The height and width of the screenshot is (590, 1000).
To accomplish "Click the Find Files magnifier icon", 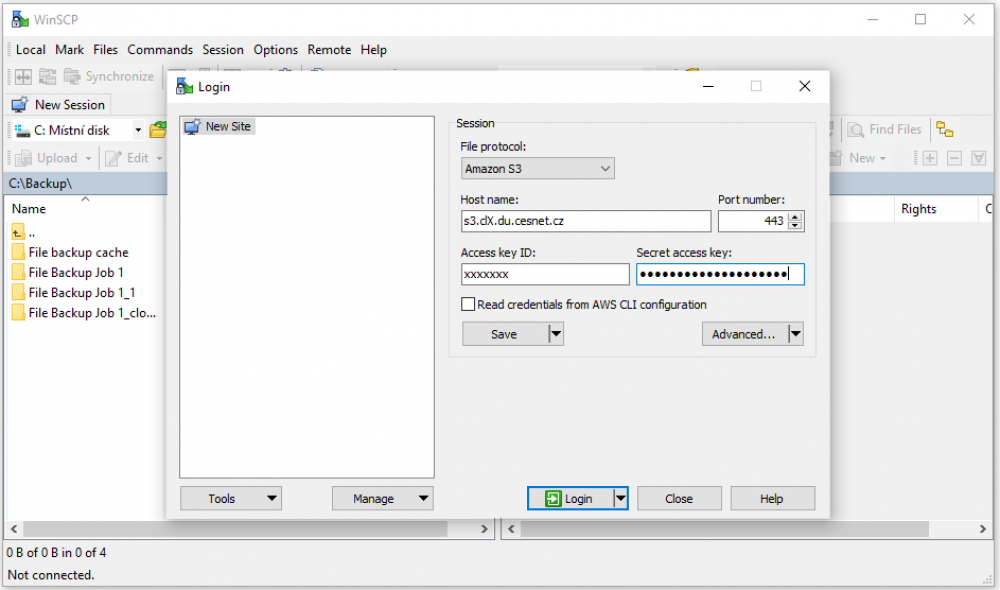I will coord(856,129).
